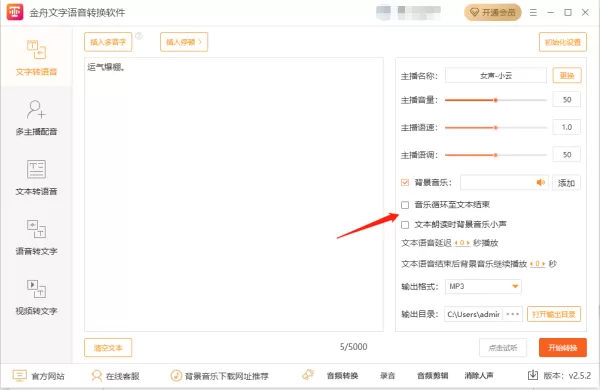The height and width of the screenshot is (390, 600).
Task: Increase 文本语音延迟 seconds right arrow
Action: coord(468,243)
